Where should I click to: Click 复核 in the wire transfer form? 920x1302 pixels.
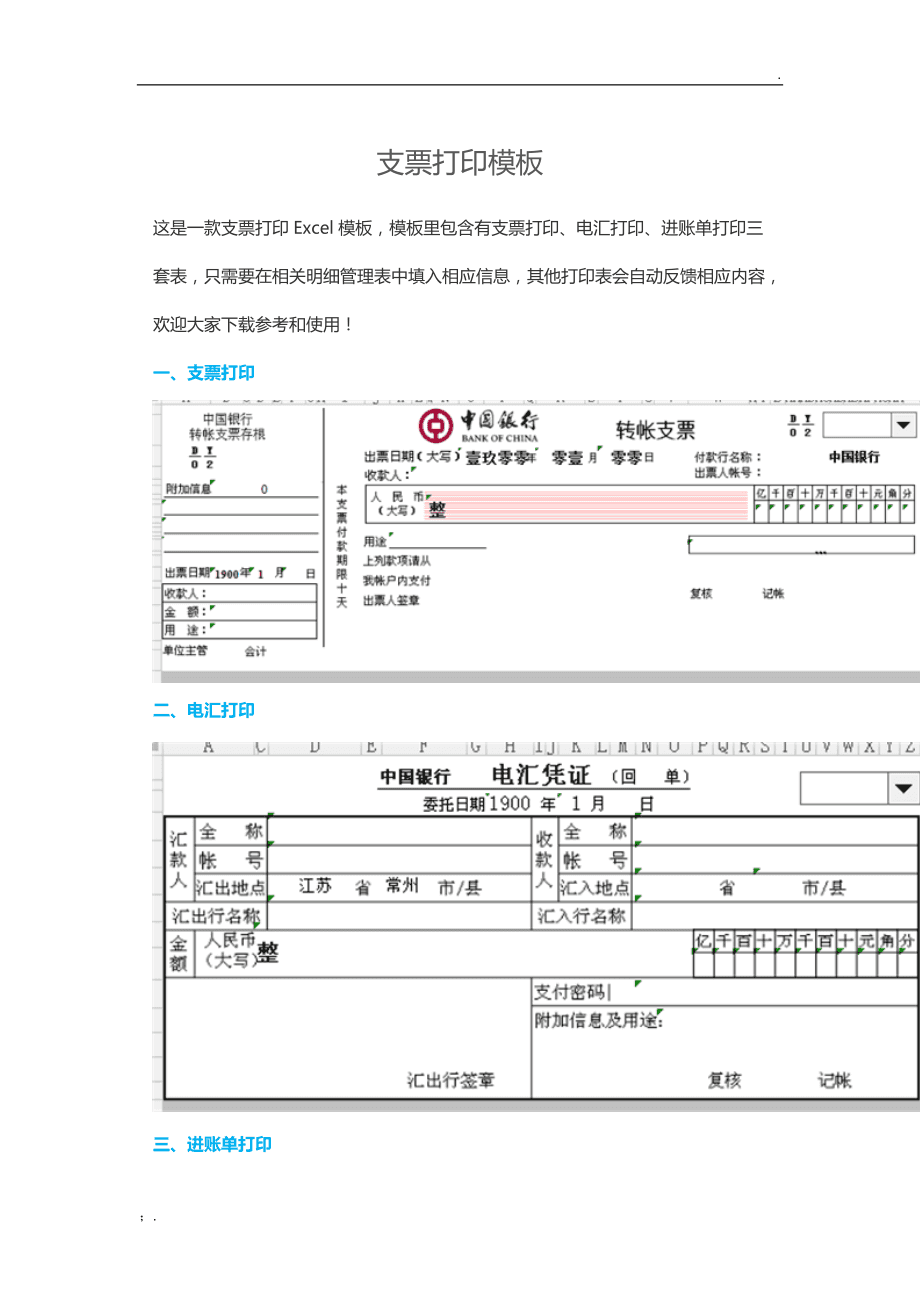[724, 1081]
